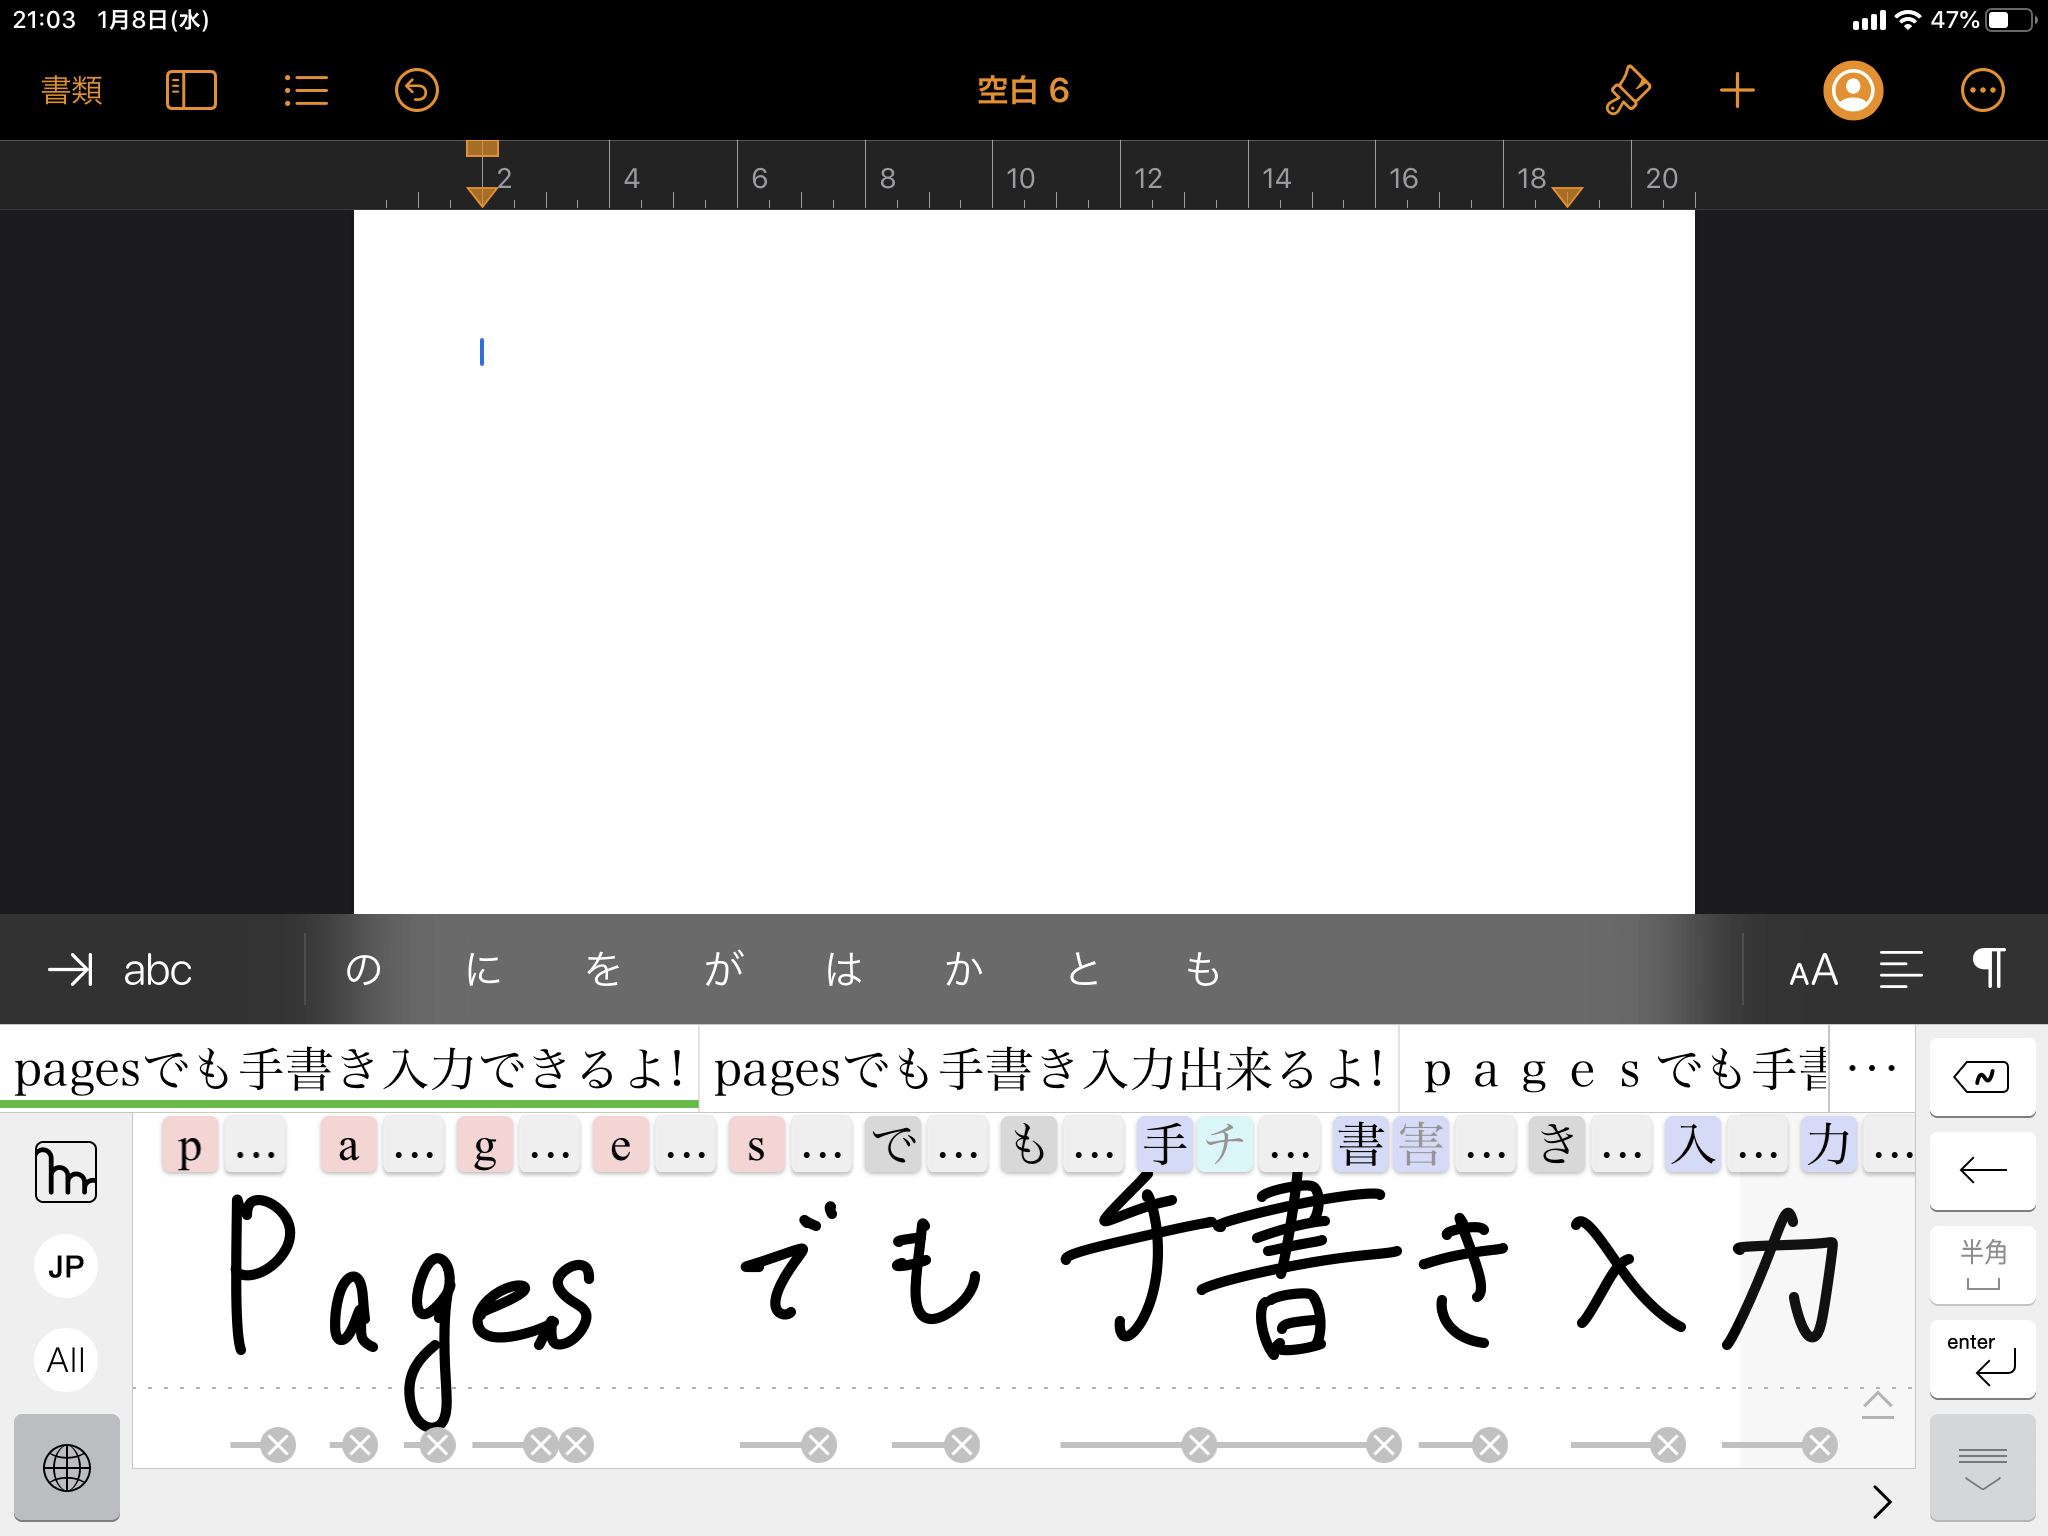Screen dimensions: 2048x1536
Task: Open the more options ellipsis menu
Action: 1982,90
